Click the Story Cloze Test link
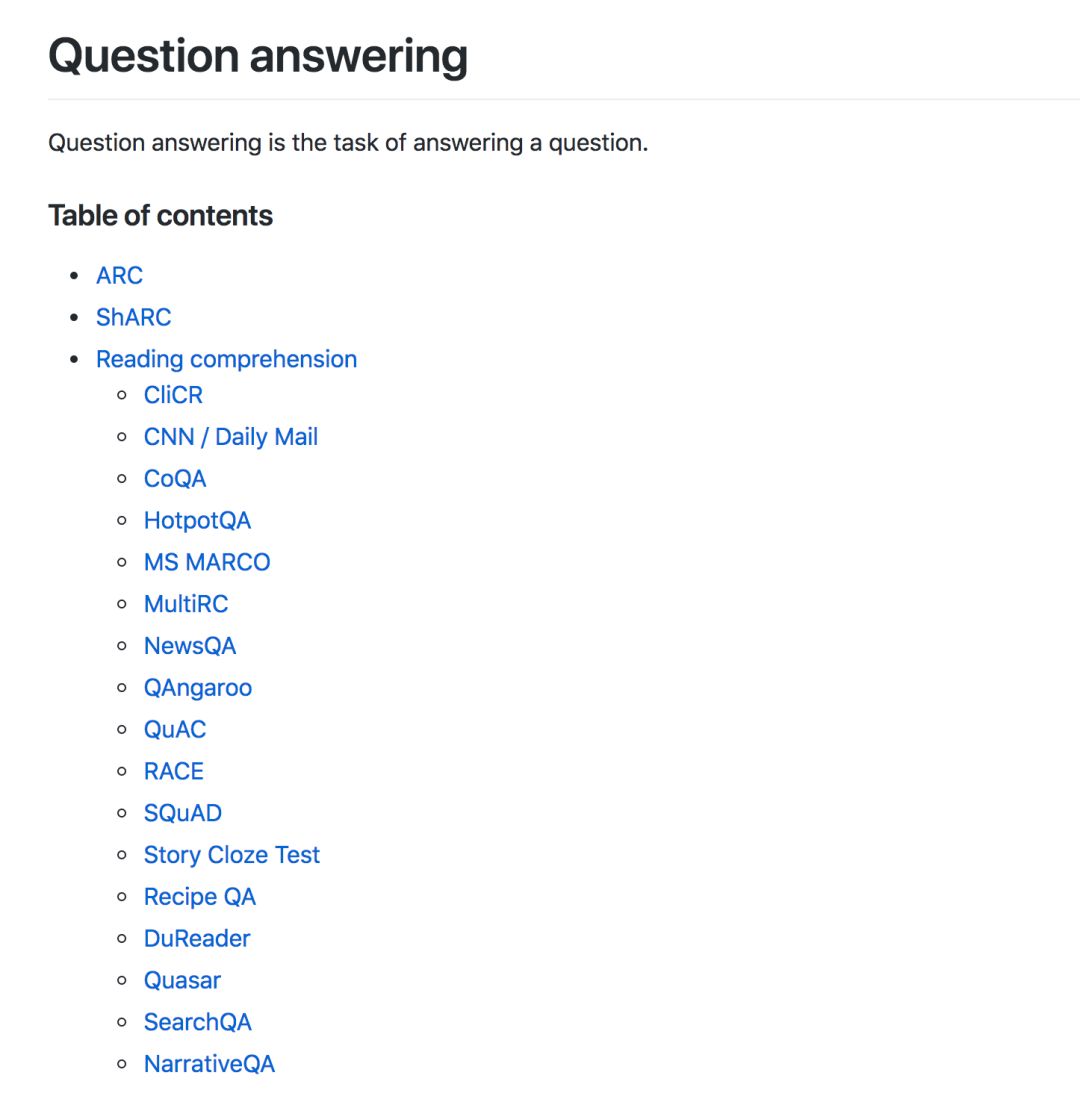 coord(231,855)
